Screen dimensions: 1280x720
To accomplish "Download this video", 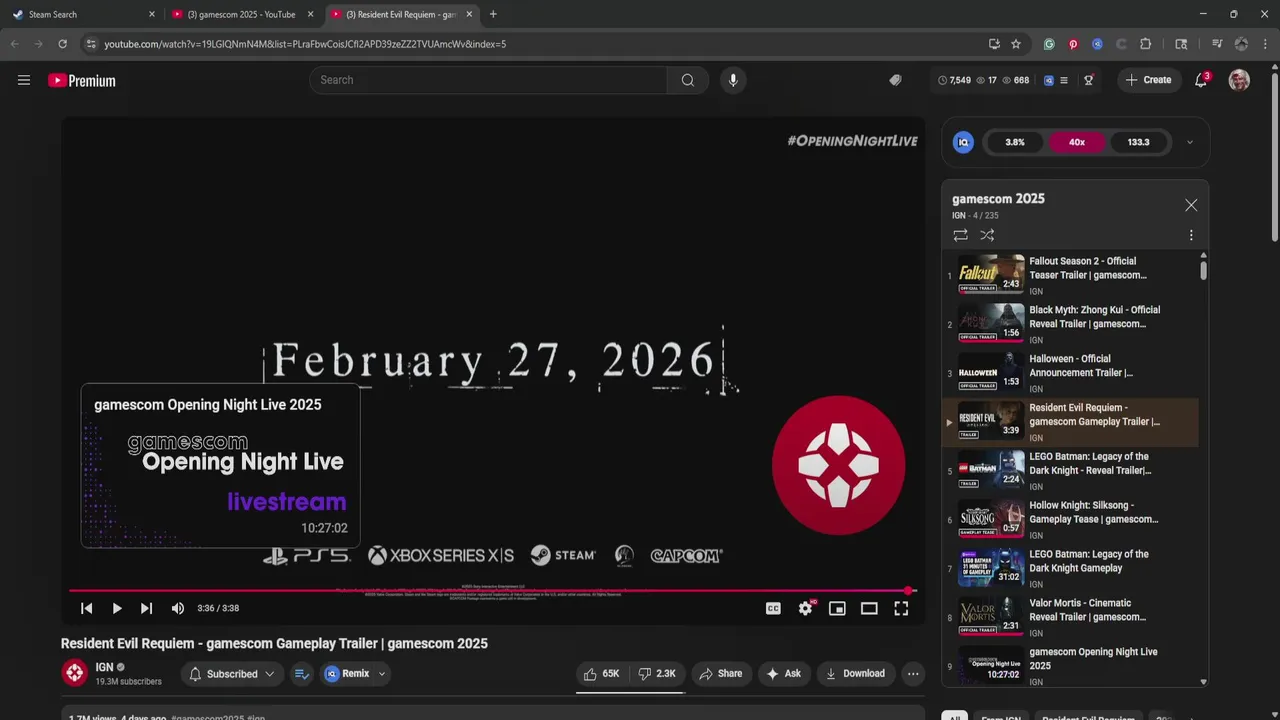I will 854,674.
